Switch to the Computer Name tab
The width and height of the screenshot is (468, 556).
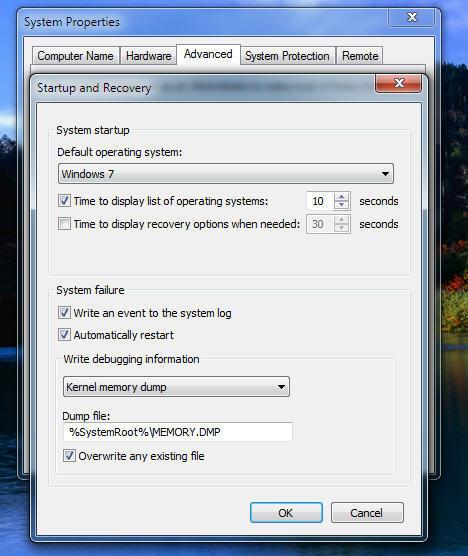(76, 56)
